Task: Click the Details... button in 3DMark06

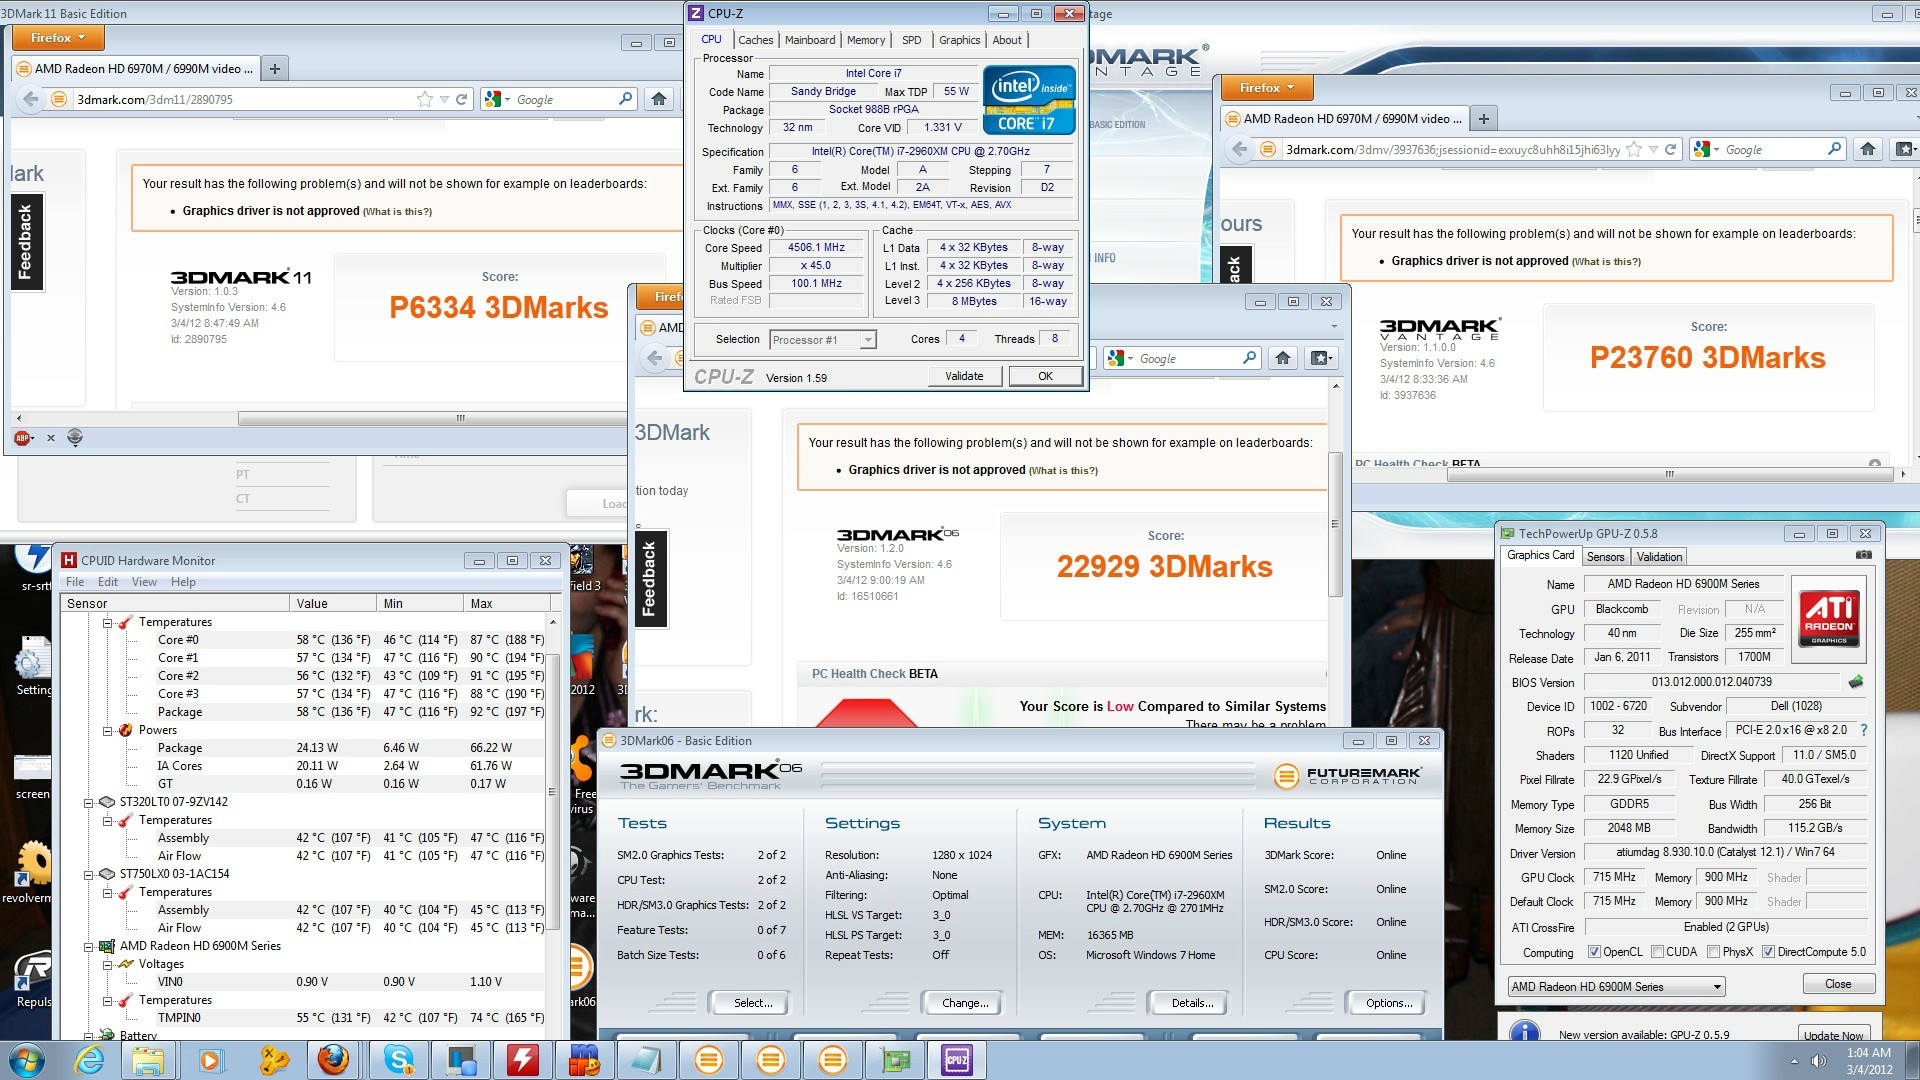Action: pos(1192,1003)
